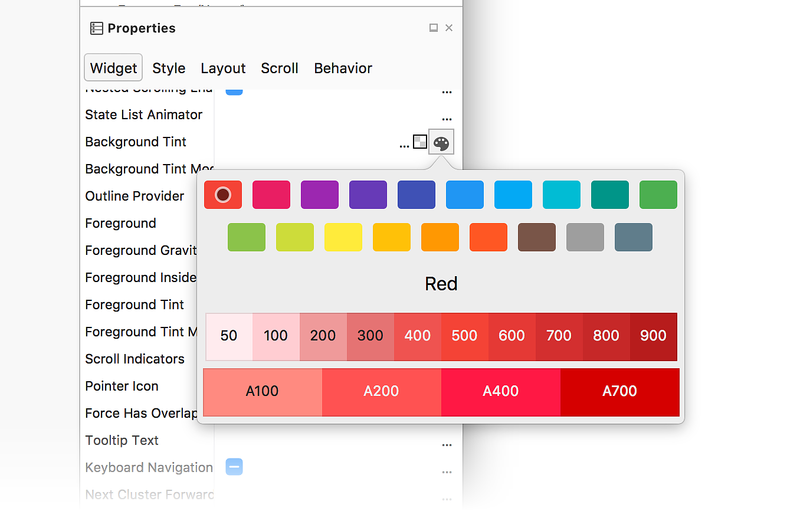Select the purple color swatch
The height and width of the screenshot is (511, 800).
point(320,195)
